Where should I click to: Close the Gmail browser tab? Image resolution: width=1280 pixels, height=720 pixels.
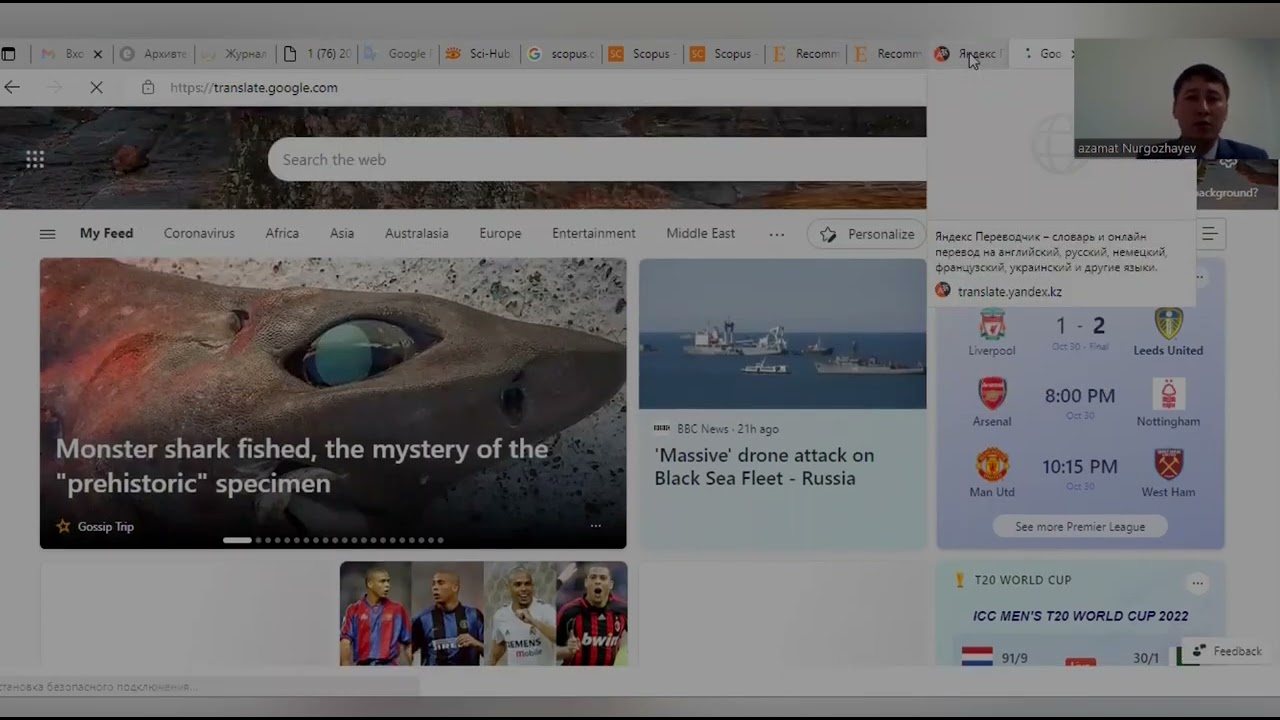[x=97, y=54]
